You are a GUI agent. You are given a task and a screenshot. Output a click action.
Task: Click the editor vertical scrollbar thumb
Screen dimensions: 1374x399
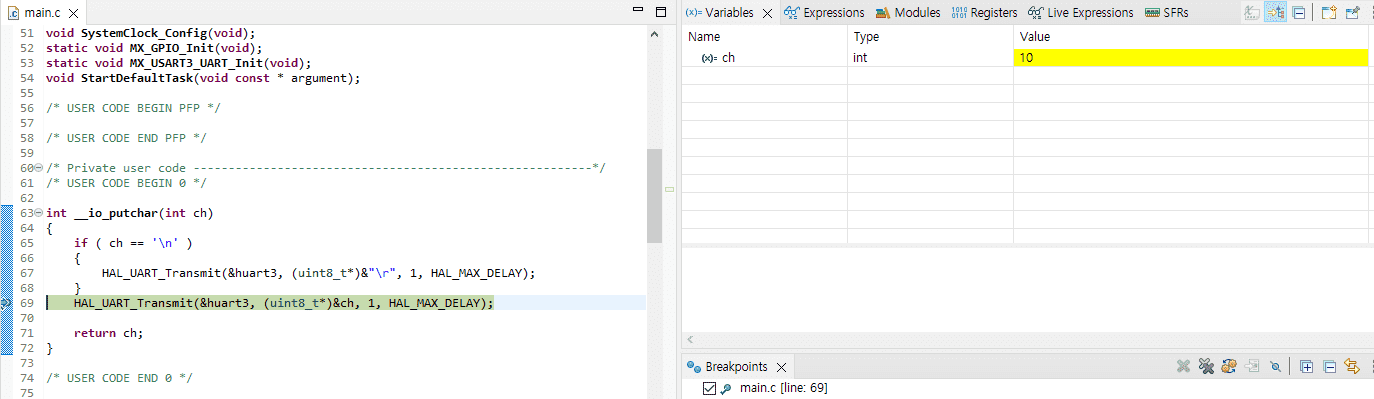(655, 197)
